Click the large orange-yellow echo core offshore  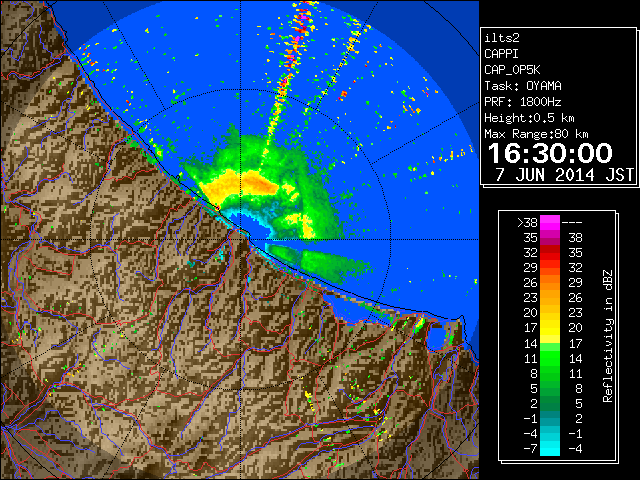[241, 185]
